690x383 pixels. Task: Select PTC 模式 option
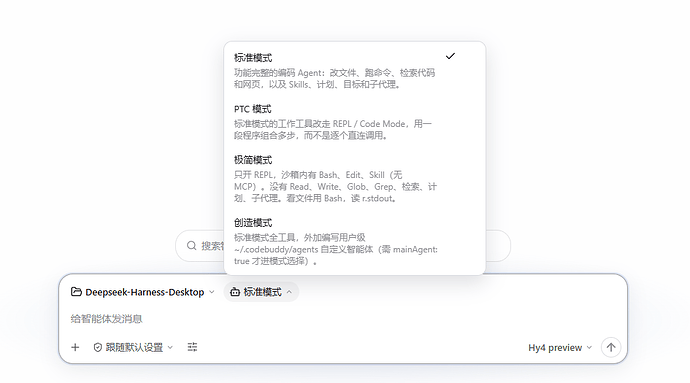click(x=355, y=122)
